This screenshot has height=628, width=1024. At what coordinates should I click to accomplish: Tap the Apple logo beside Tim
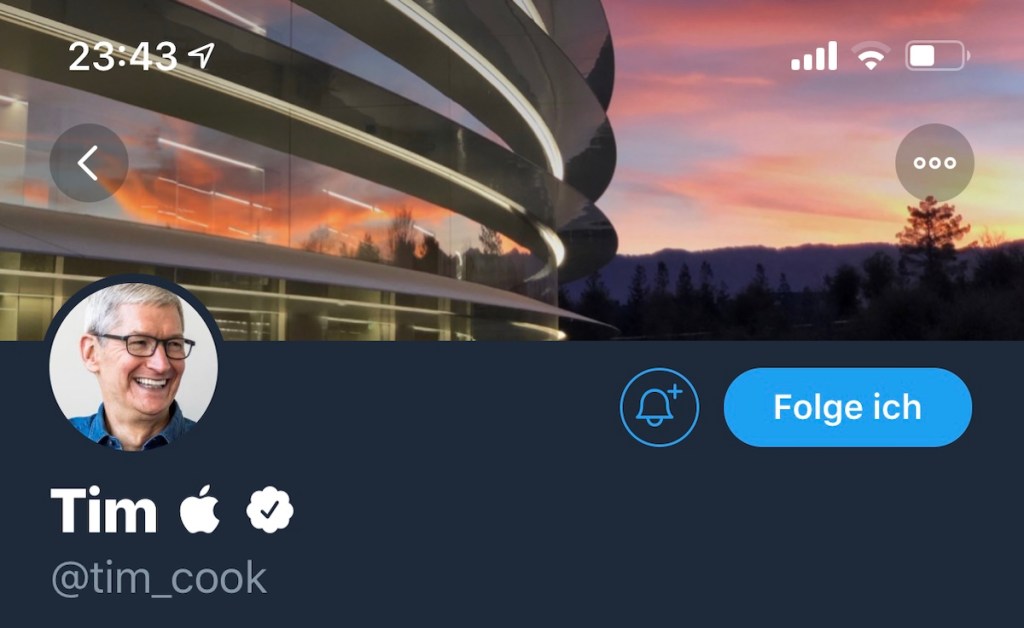(199, 509)
